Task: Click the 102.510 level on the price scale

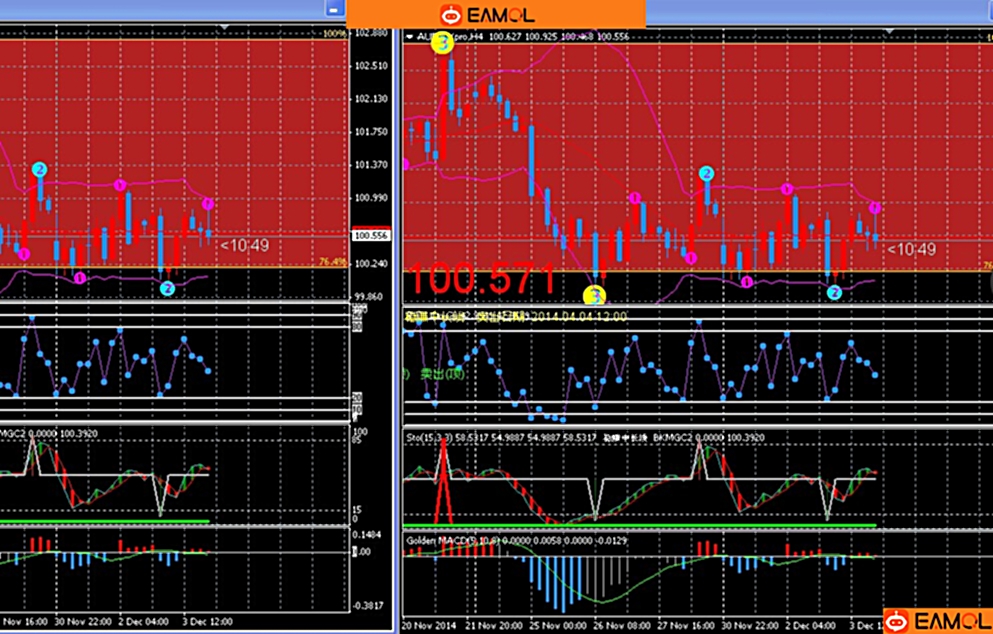Action: click(371, 66)
